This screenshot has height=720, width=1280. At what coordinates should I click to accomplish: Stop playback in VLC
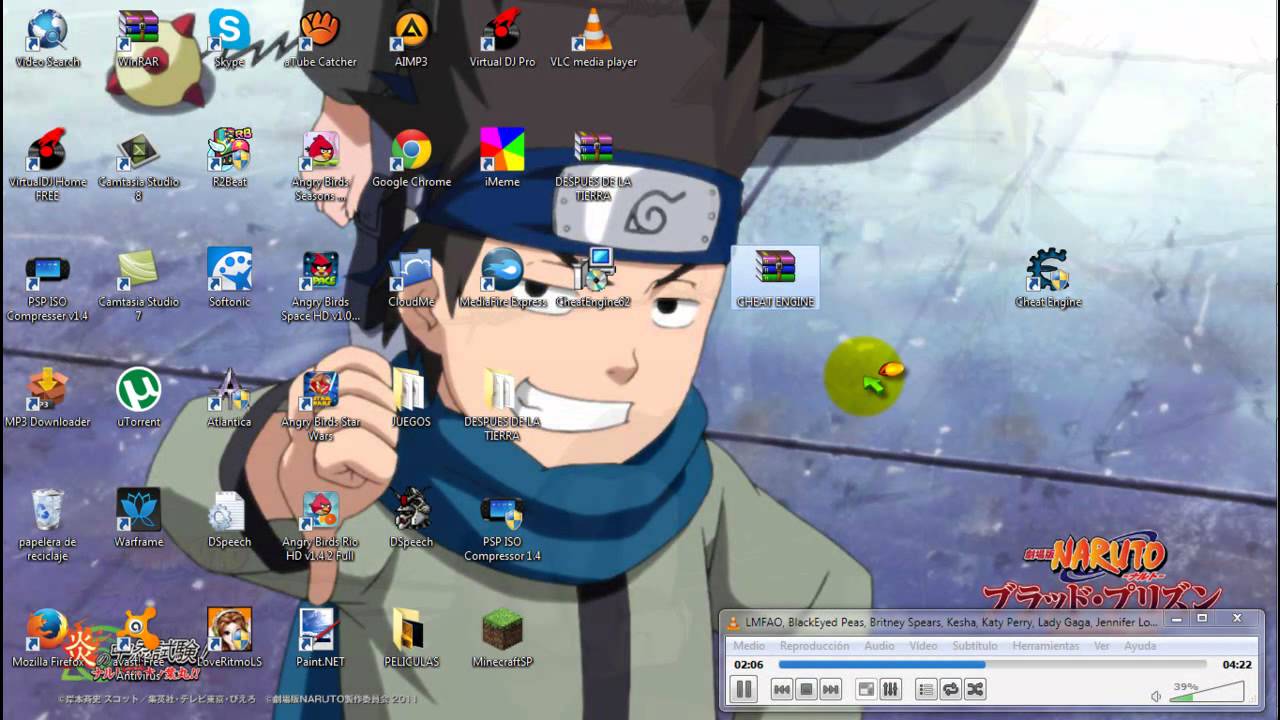coord(806,689)
